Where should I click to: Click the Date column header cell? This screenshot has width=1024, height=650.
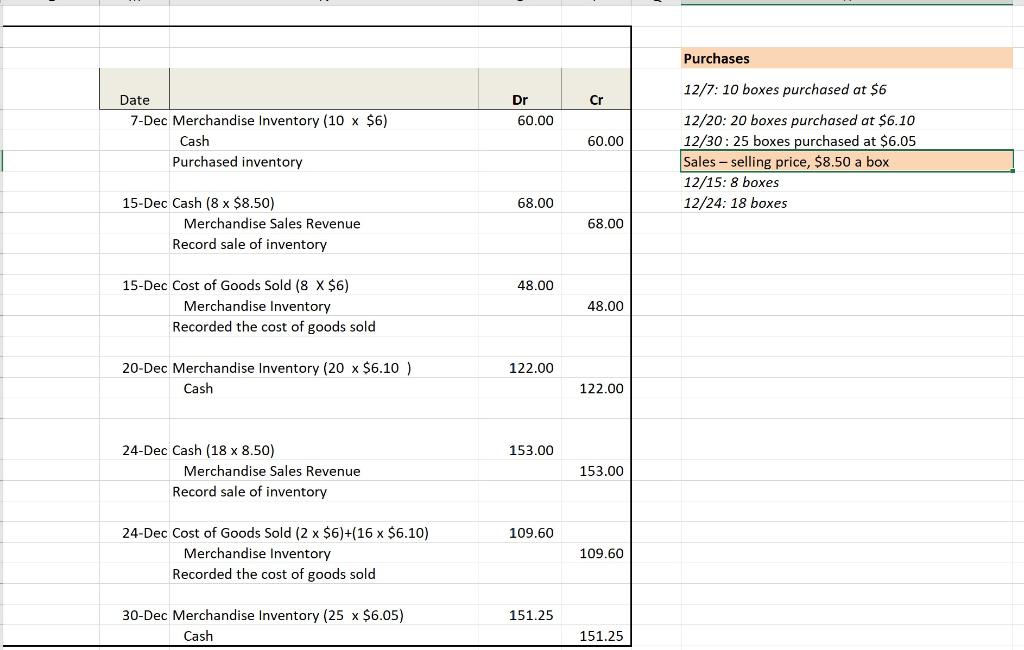click(134, 100)
